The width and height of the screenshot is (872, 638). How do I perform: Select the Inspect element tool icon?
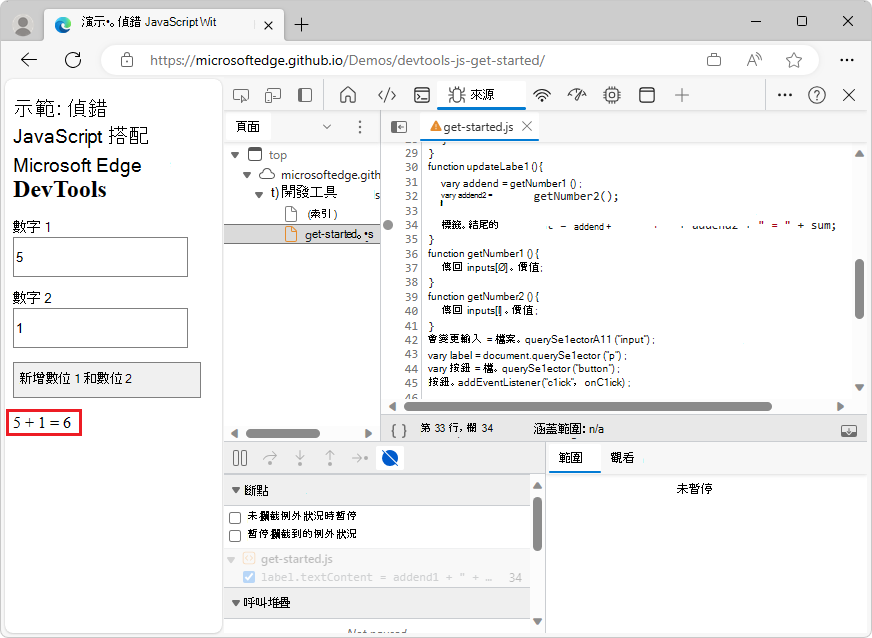[x=240, y=94]
